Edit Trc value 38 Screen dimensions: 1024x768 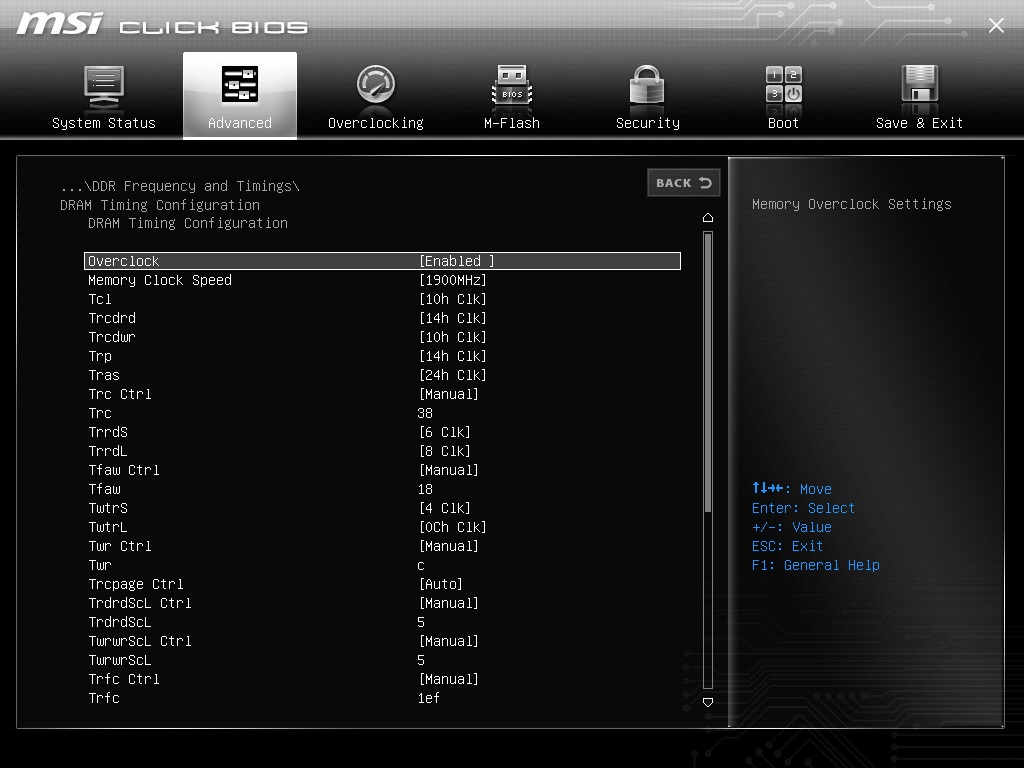coord(425,413)
